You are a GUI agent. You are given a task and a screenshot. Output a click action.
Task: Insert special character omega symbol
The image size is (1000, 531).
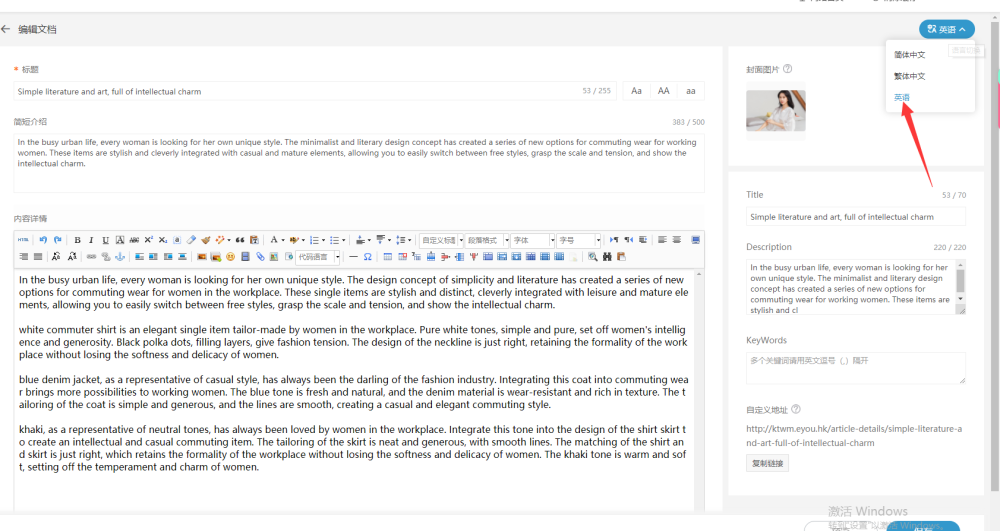(367, 256)
